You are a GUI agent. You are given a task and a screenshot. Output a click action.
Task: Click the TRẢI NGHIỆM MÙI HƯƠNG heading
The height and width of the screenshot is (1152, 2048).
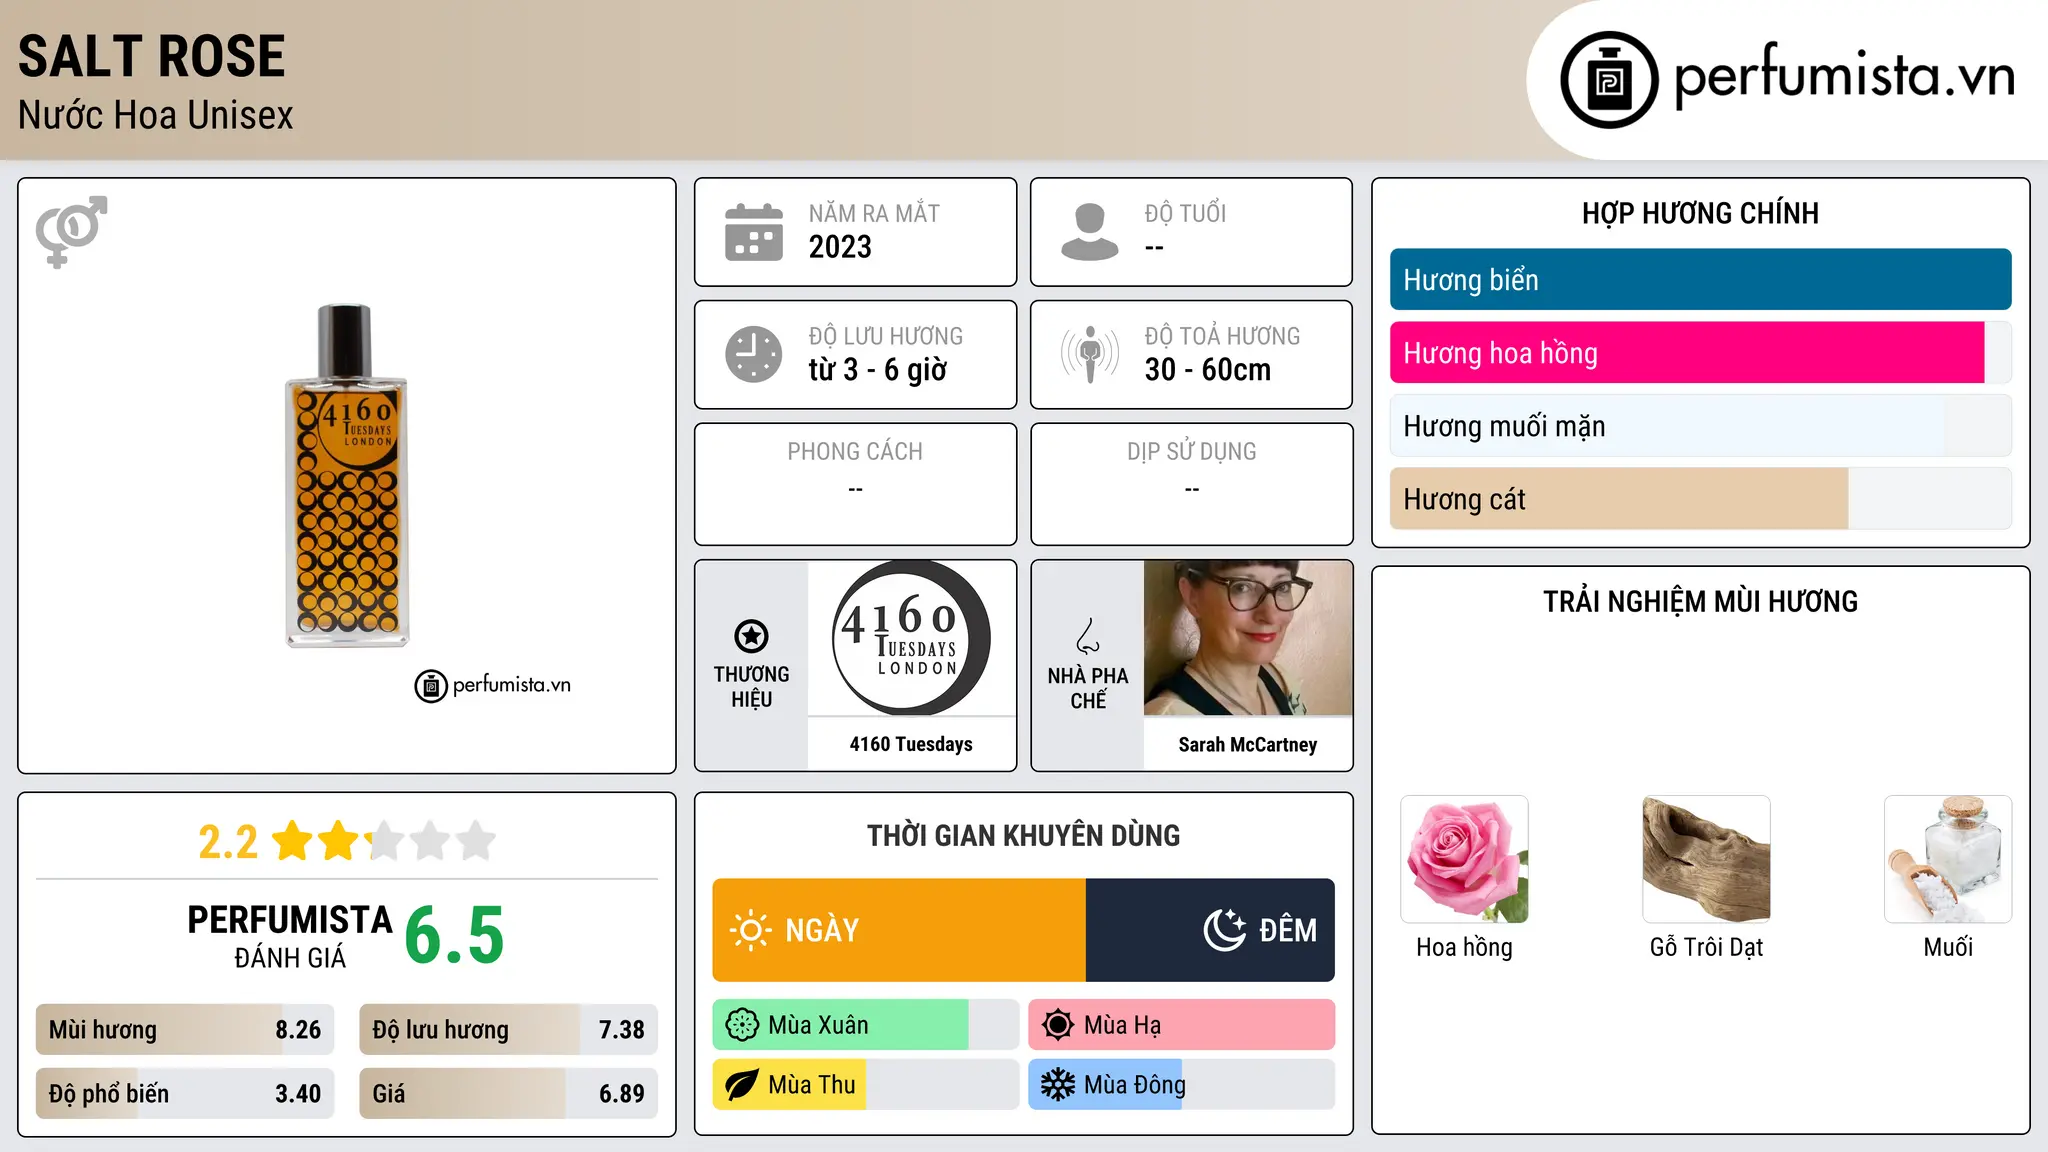pos(1700,602)
